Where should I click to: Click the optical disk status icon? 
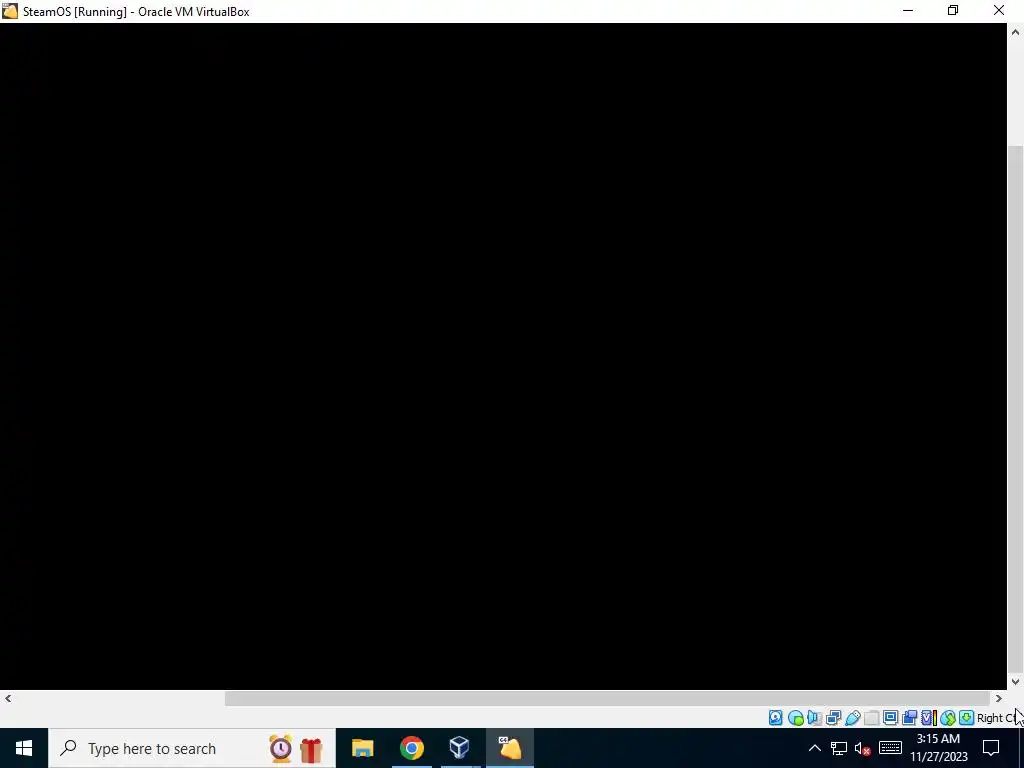pos(795,718)
